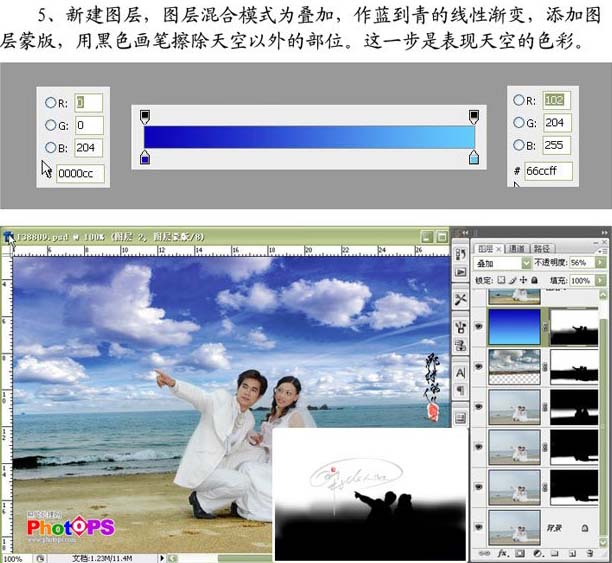Click the fx layer style icon
Image resolution: width=612 pixels, height=563 pixels.
click(502, 553)
